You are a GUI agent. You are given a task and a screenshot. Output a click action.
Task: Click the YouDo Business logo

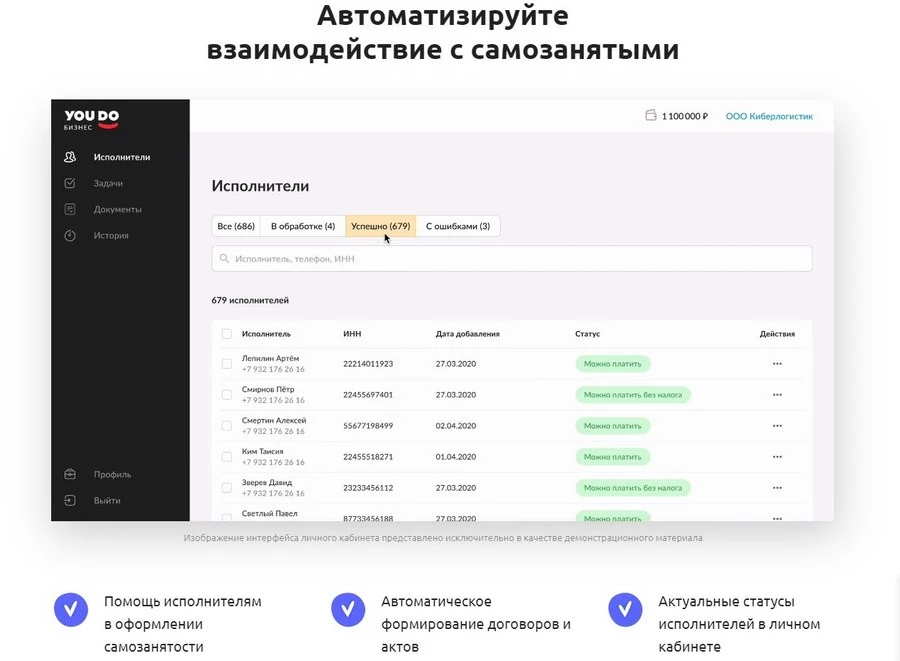pyautogui.click(x=91, y=120)
